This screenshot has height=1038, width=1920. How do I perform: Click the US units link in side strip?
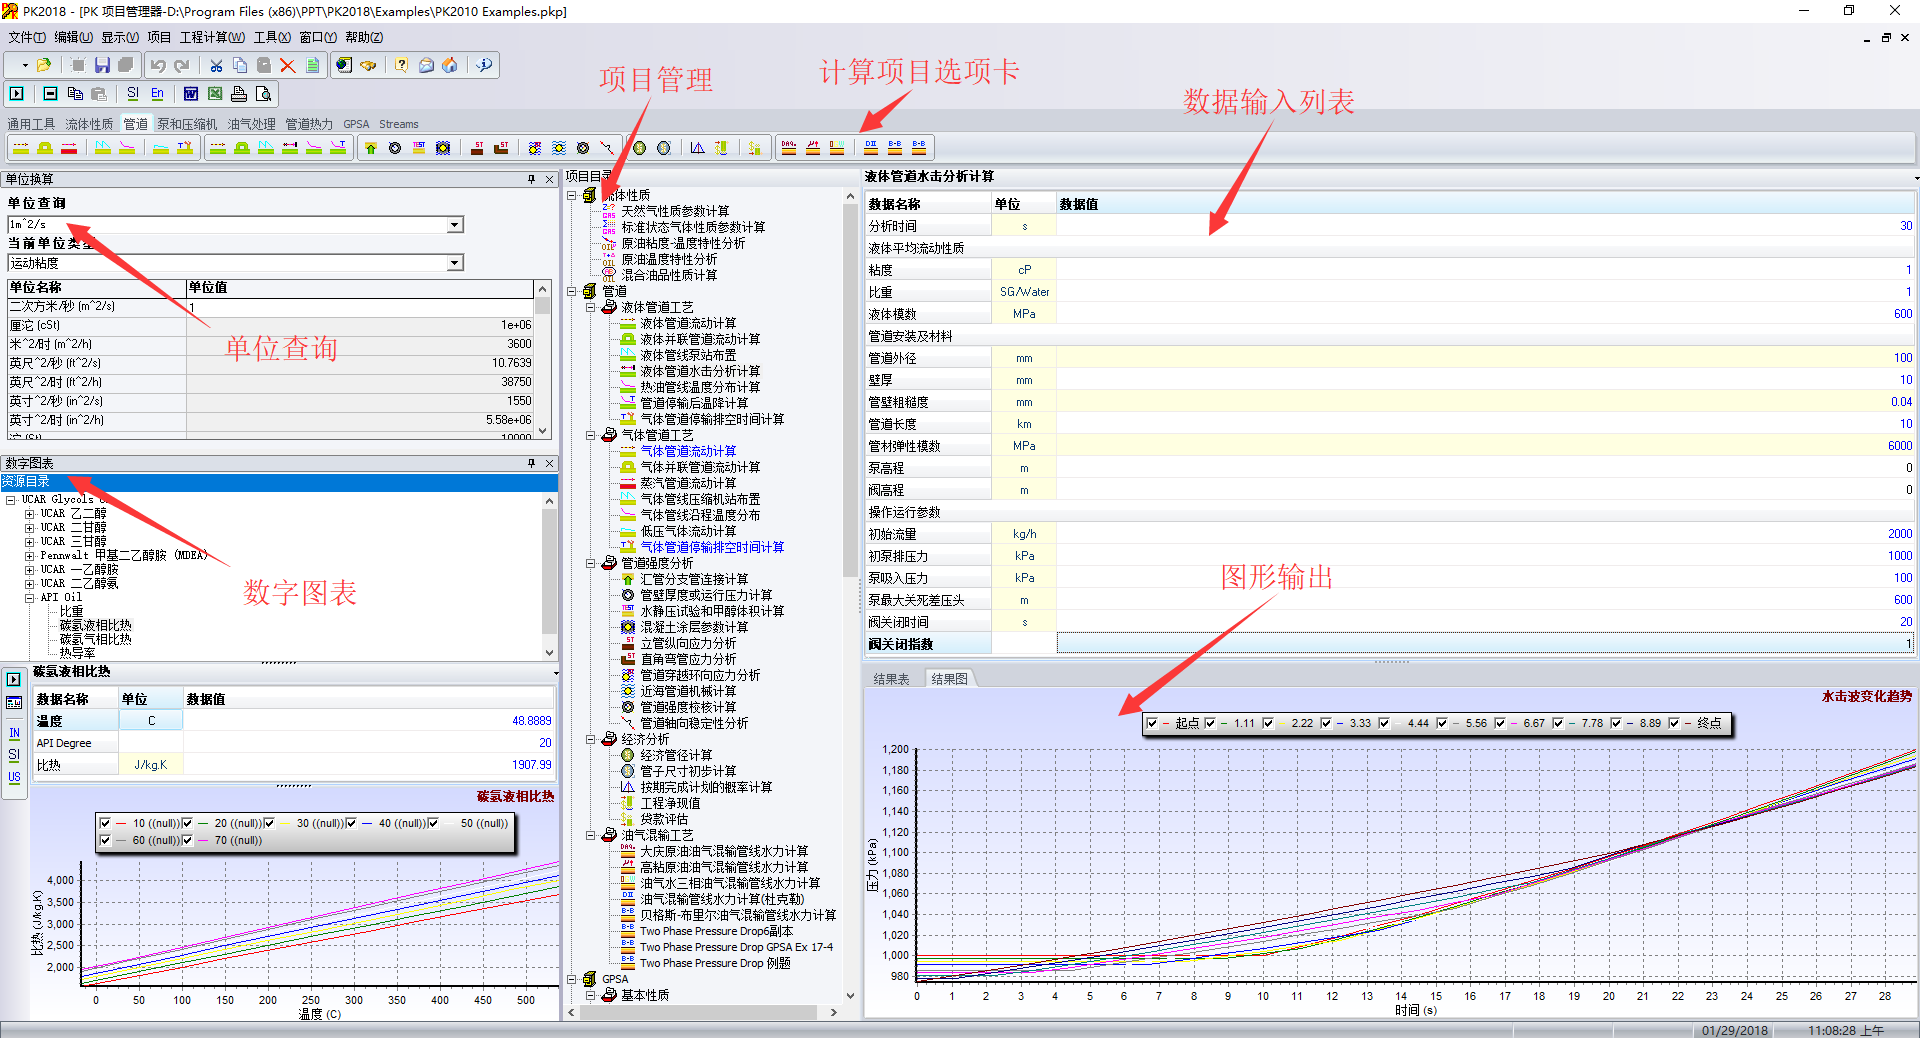pyautogui.click(x=14, y=777)
